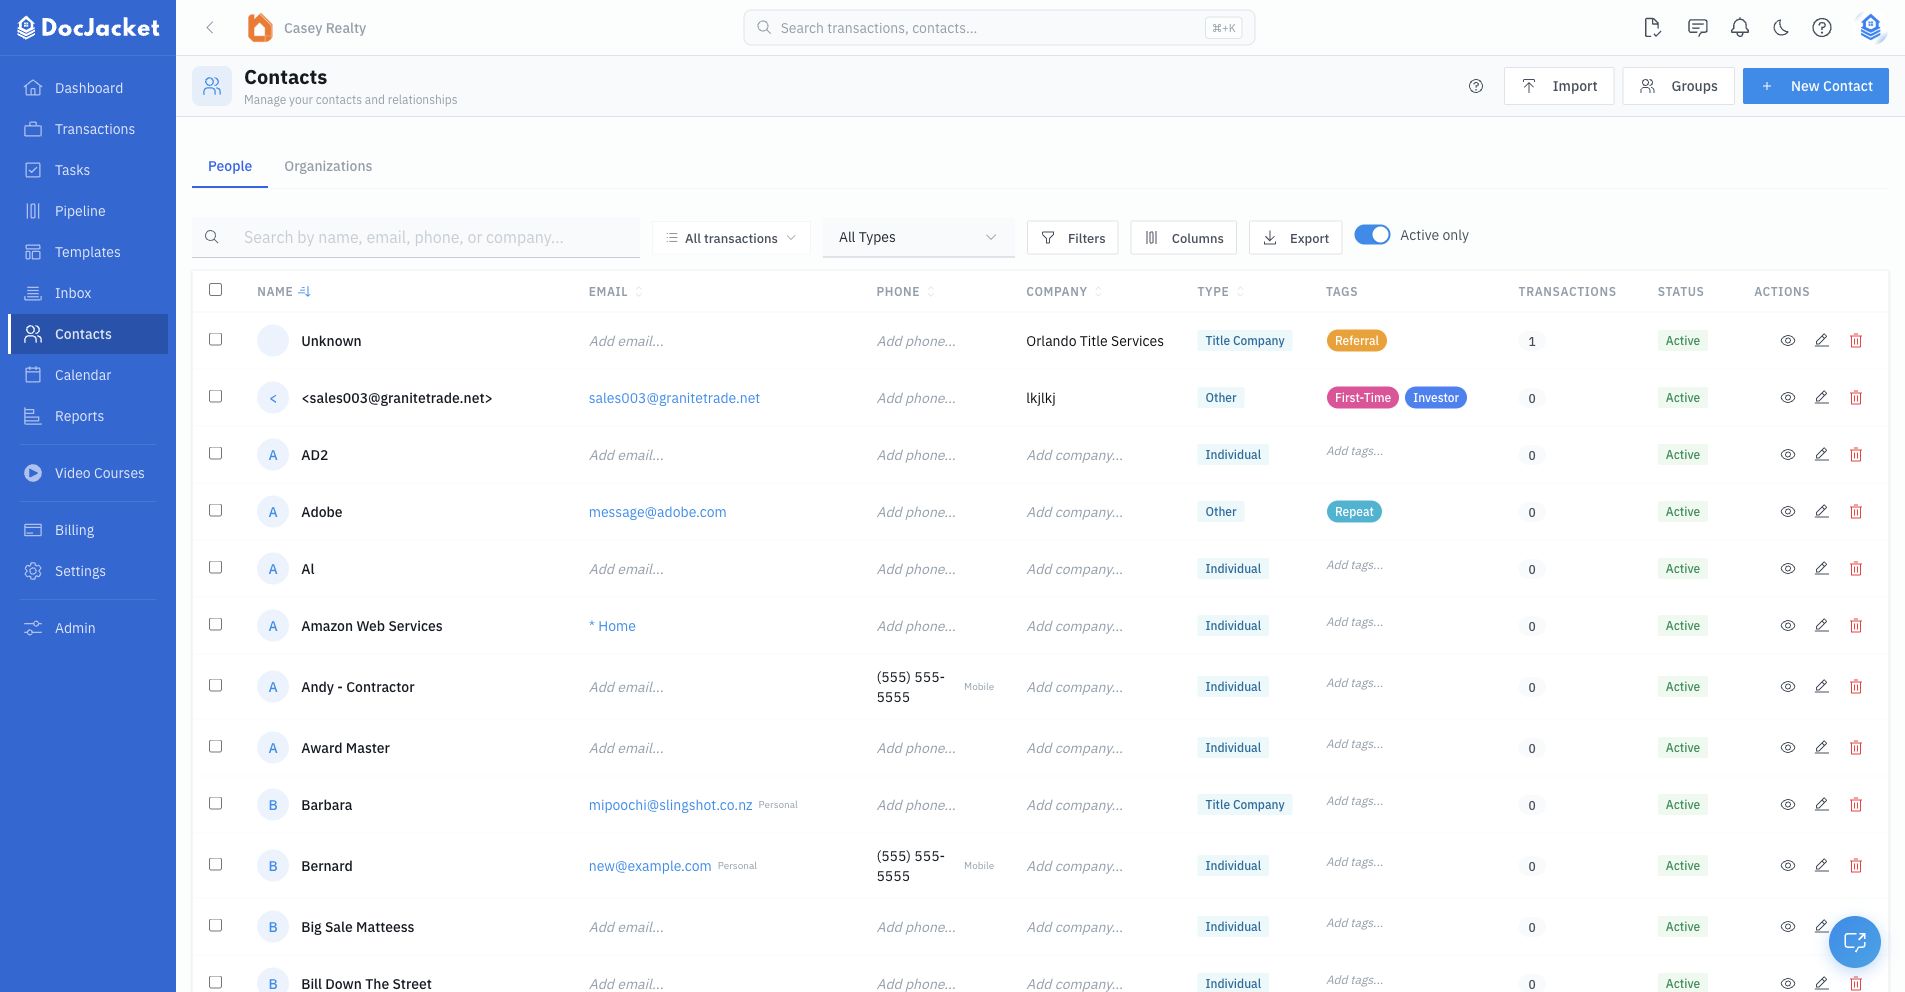Open the floating chat support button
1905x992 pixels.
[1855, 941]
